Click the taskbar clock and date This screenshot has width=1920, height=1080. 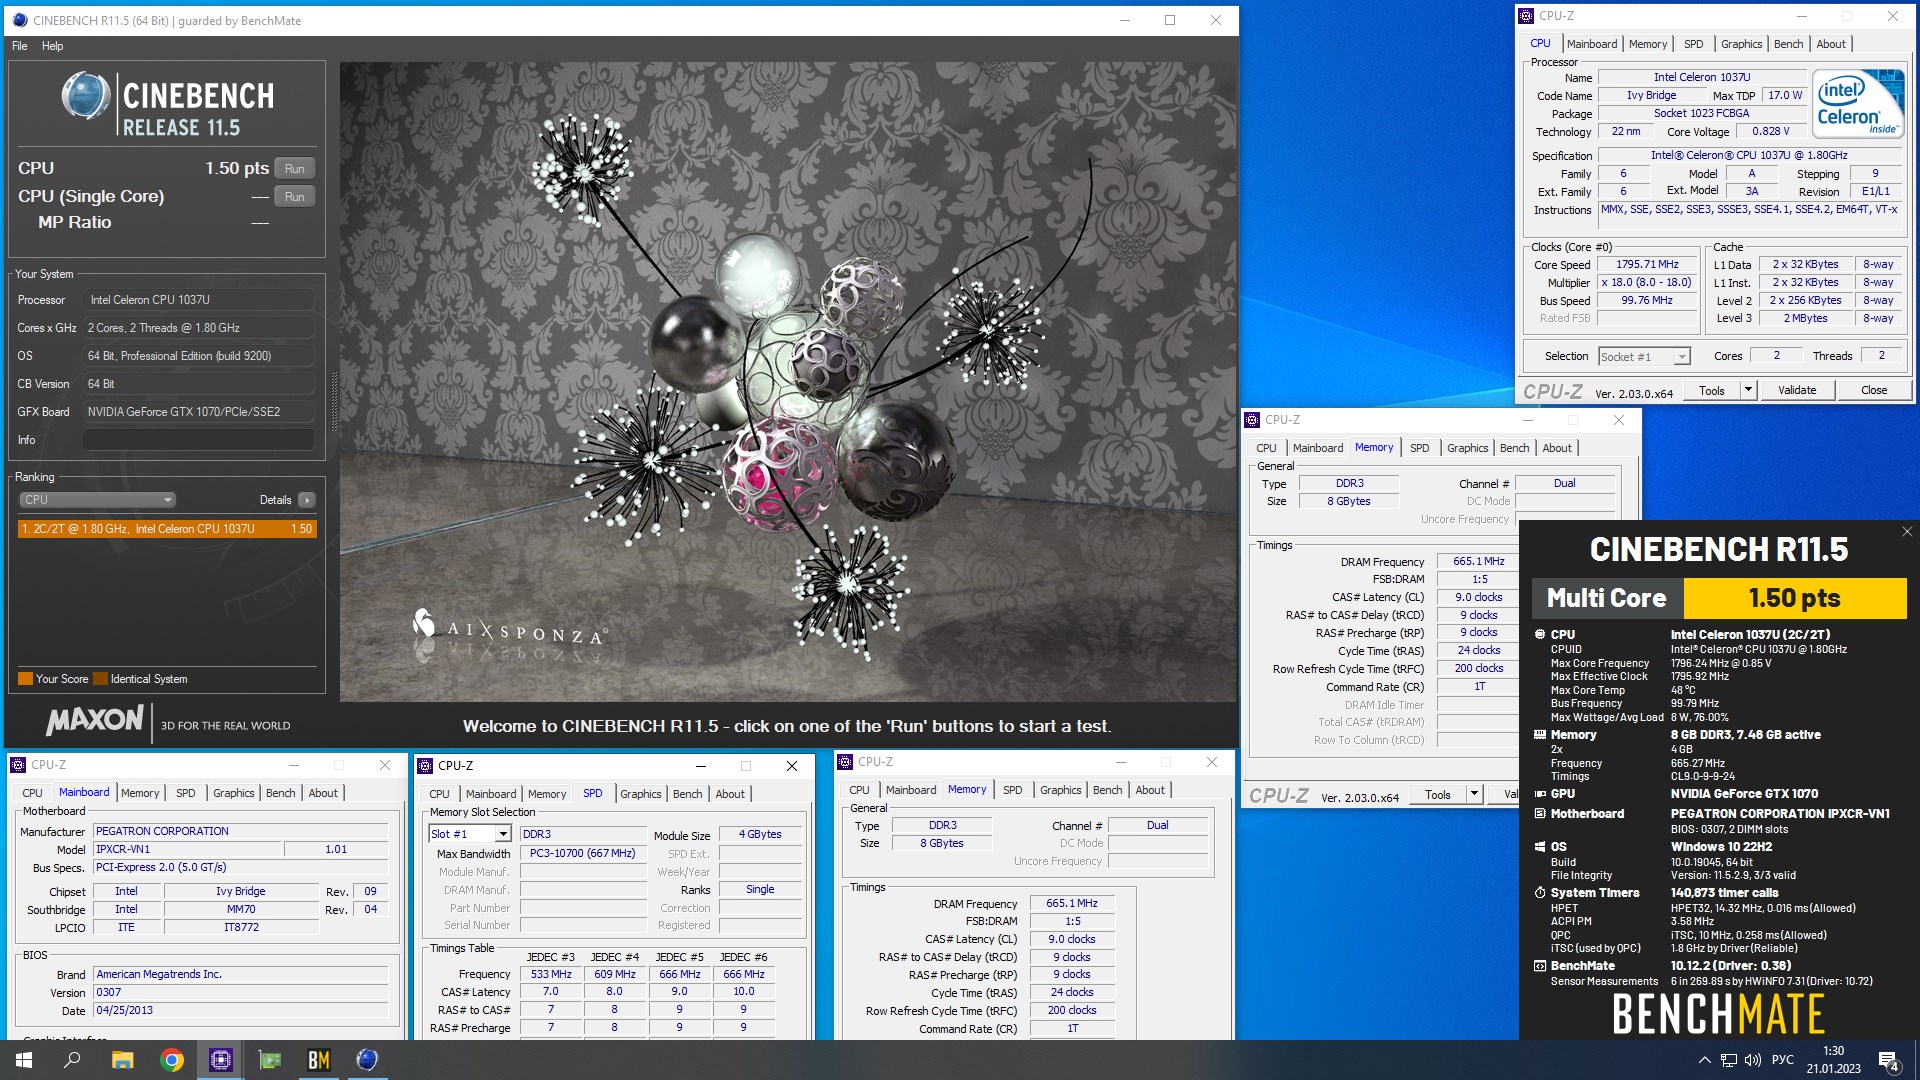point(1833,1060)
